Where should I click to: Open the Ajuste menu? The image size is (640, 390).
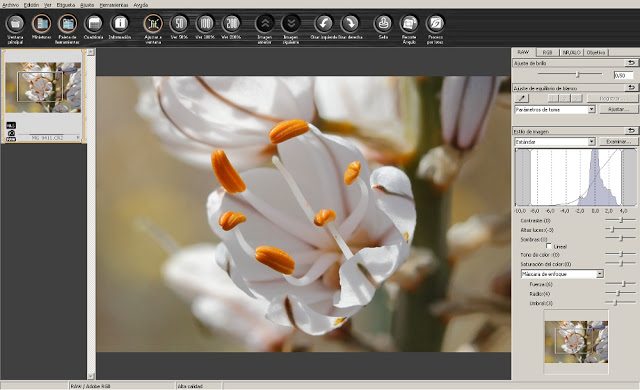(87, 5)
